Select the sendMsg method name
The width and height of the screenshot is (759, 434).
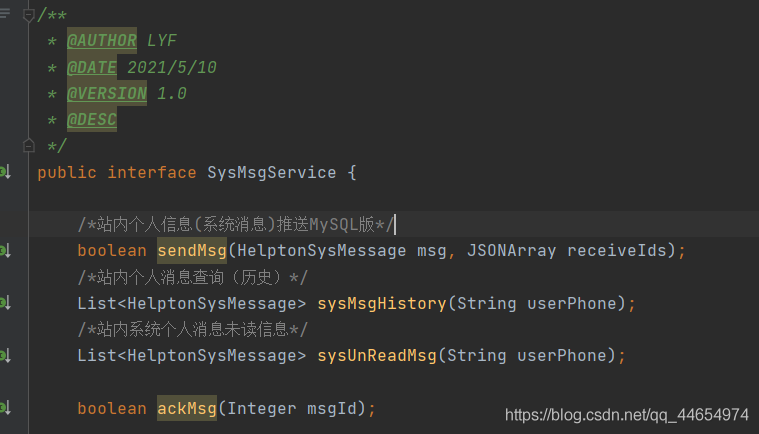(x=192, y=250)
